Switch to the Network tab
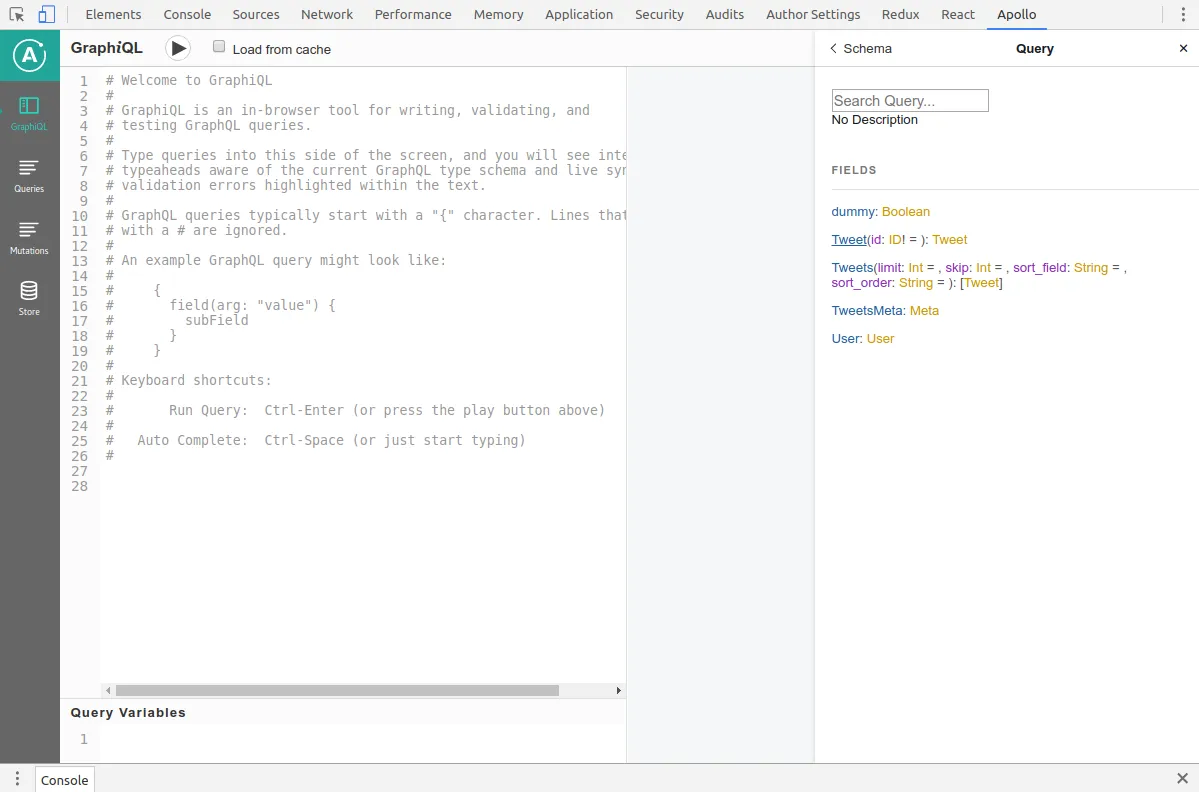Image resolution: width=1199 pixels, height=792 pixels. point(327,14)
